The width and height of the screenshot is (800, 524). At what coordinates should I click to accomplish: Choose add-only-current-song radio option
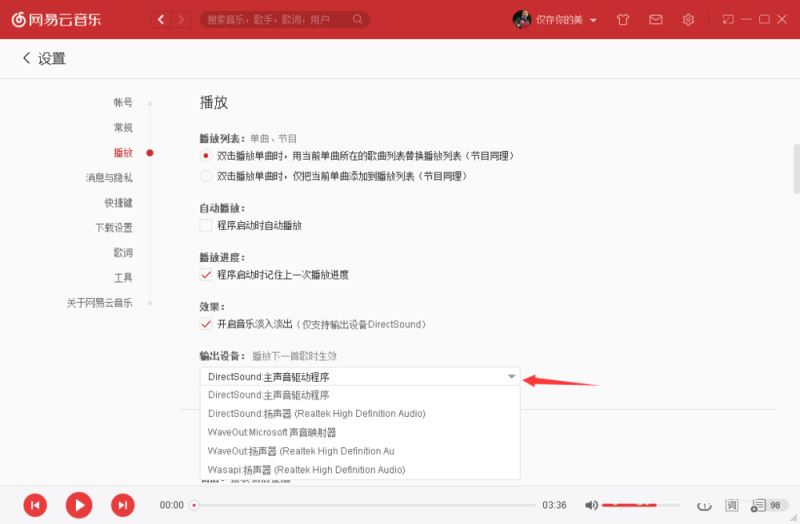(x=206, y=176)
